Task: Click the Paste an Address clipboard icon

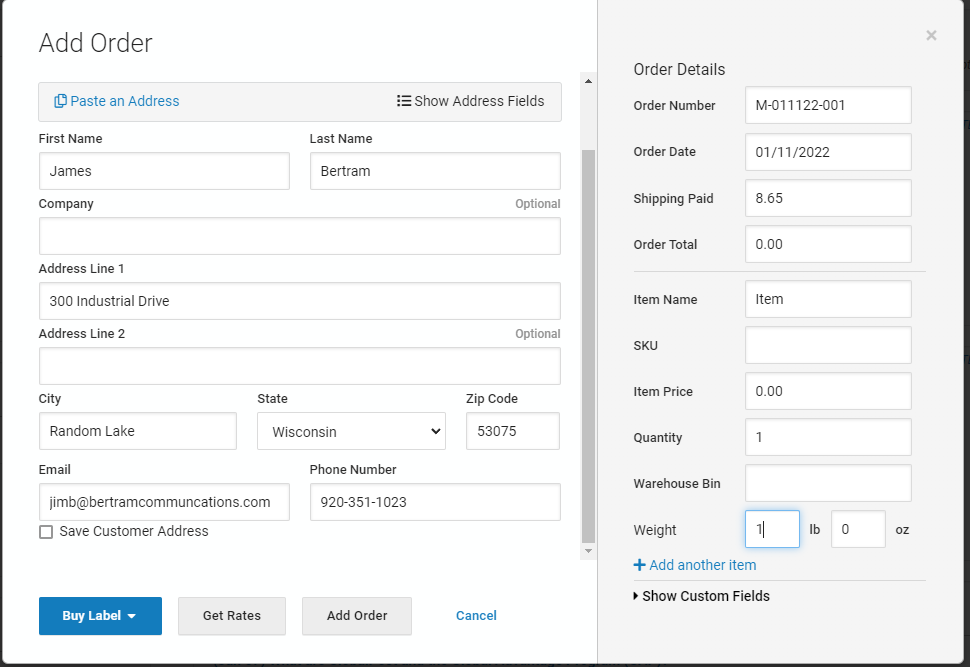Action: click(61, 101)
